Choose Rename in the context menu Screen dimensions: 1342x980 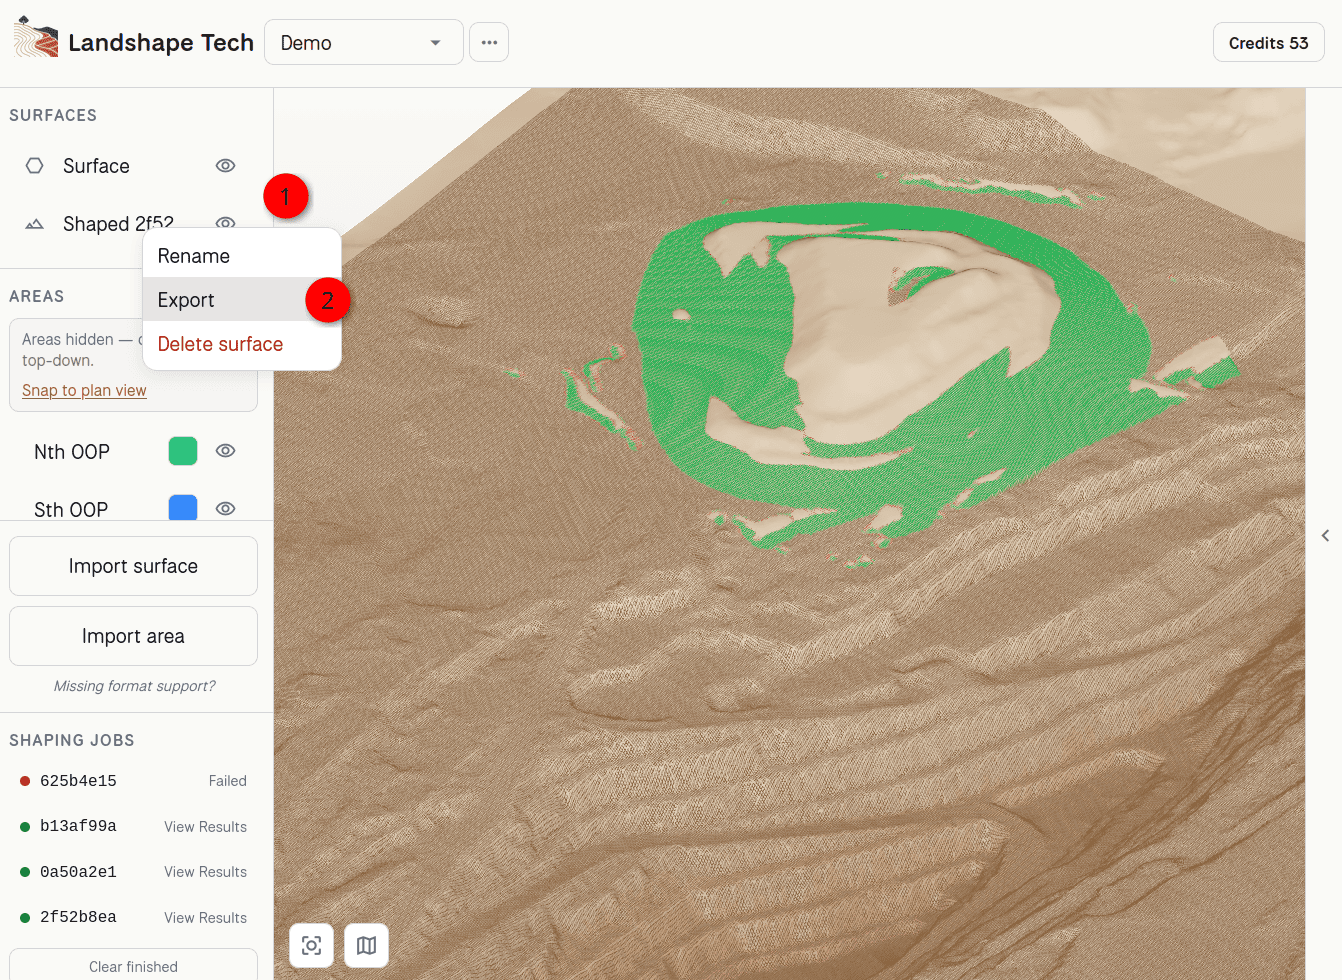tap(242, 256)
